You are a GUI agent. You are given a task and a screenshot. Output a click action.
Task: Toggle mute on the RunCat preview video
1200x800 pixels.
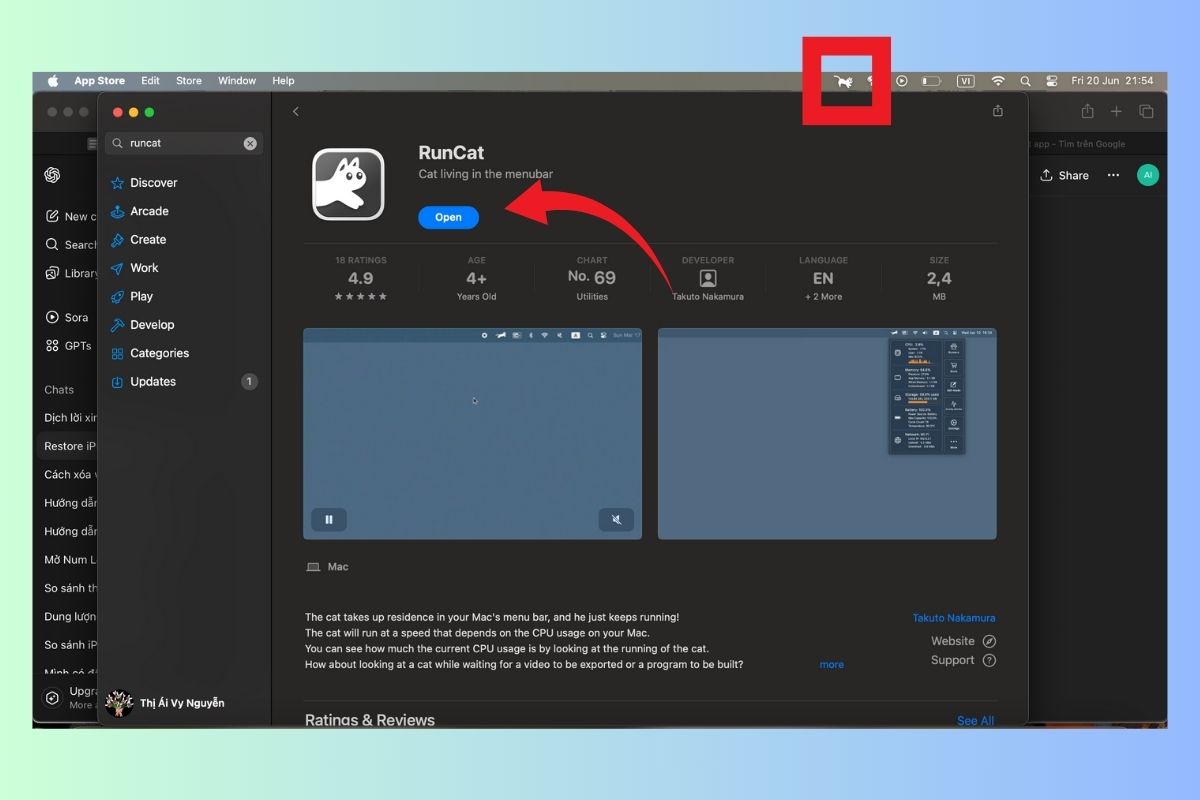616,519
